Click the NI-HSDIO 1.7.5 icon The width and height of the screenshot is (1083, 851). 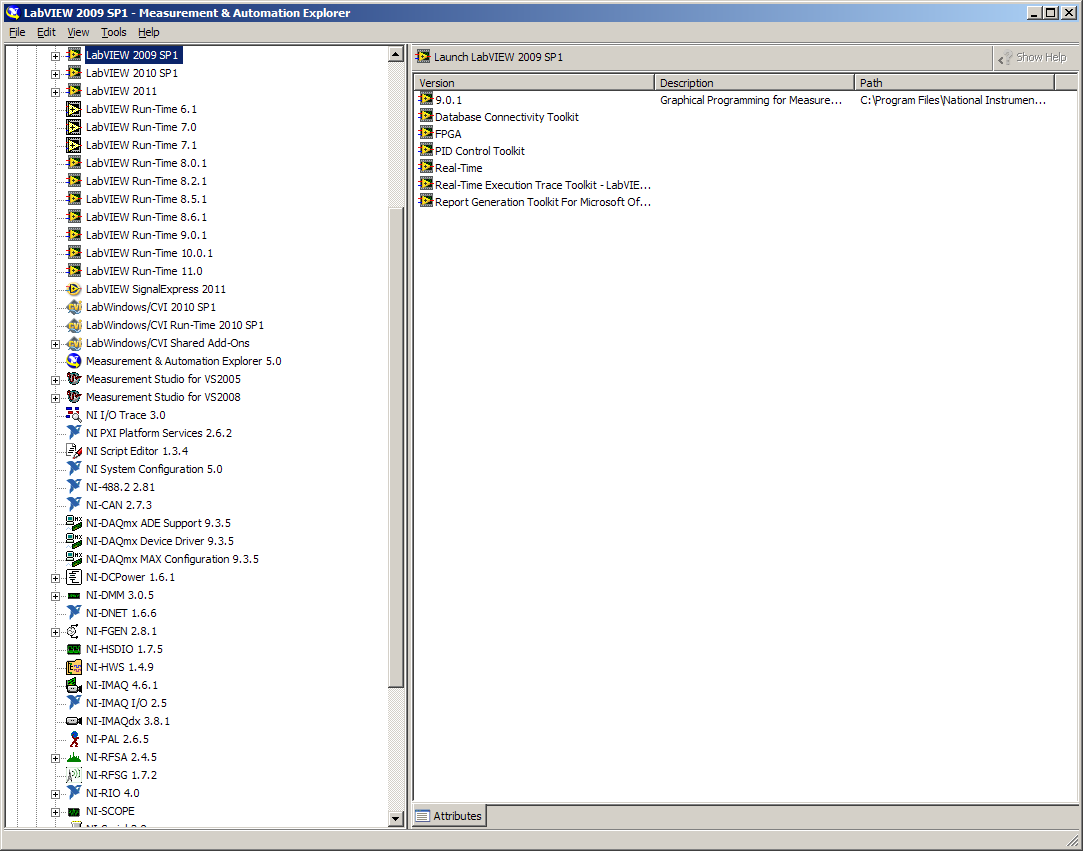(74, 649)
